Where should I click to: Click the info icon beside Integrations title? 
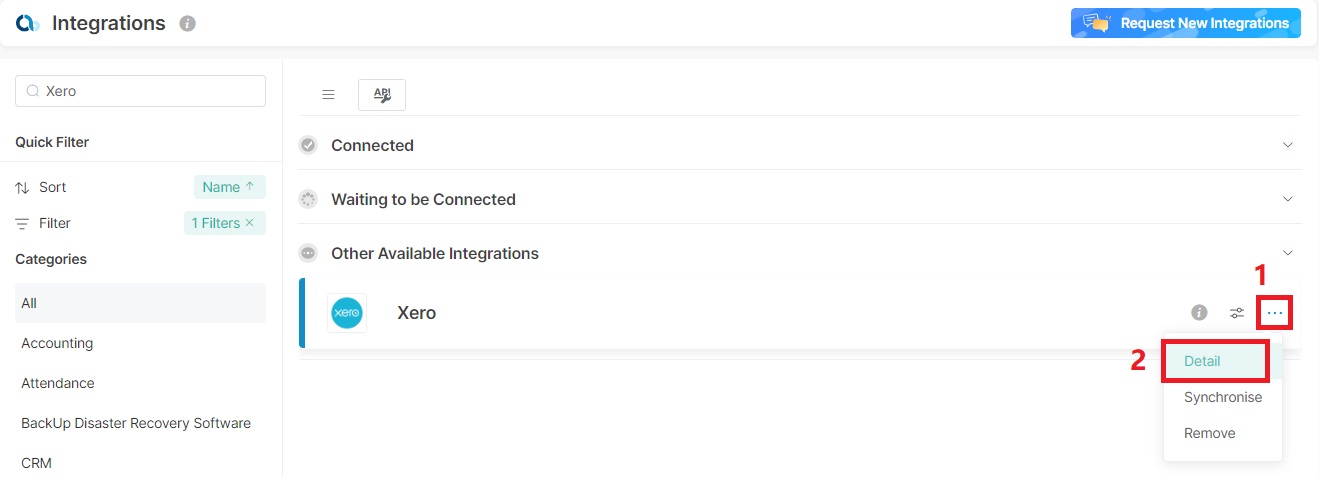(x=187, y=23)
